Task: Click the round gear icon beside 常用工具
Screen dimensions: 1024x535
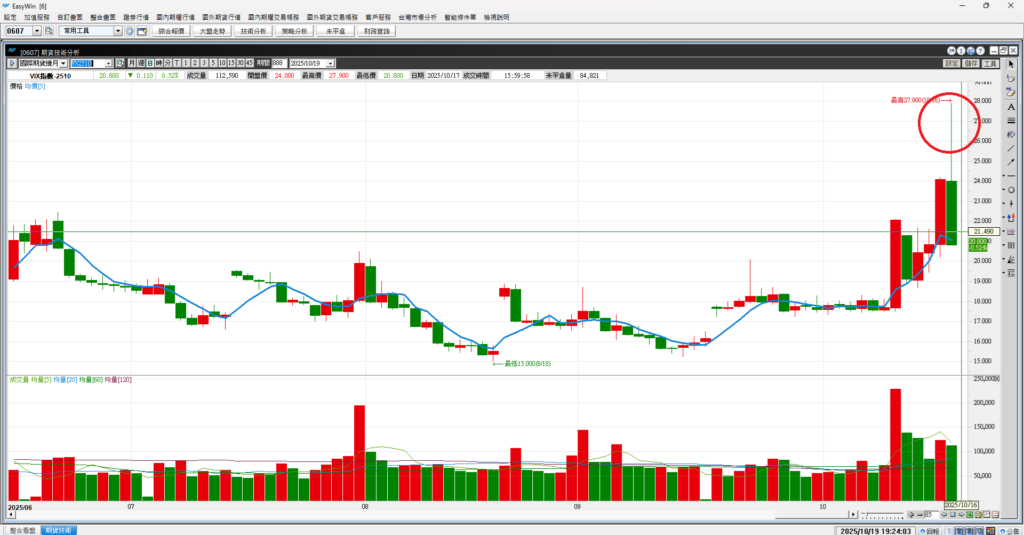Action: [129, 32]
